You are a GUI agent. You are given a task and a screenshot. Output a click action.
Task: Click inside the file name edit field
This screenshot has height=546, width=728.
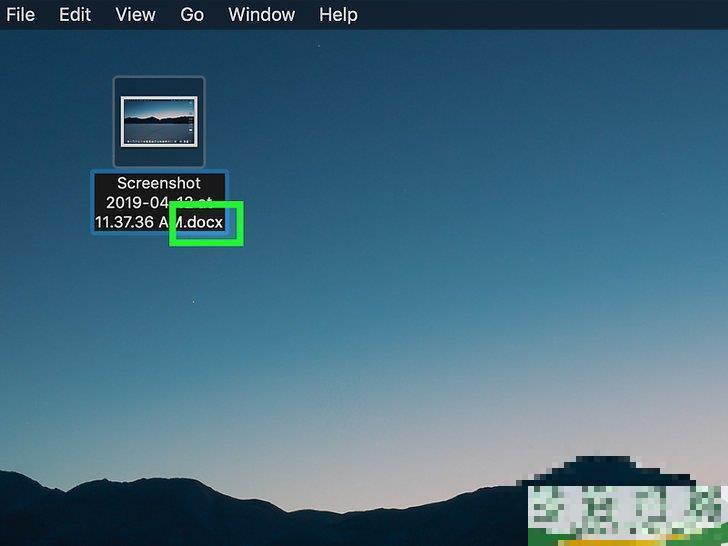point(159,202)
